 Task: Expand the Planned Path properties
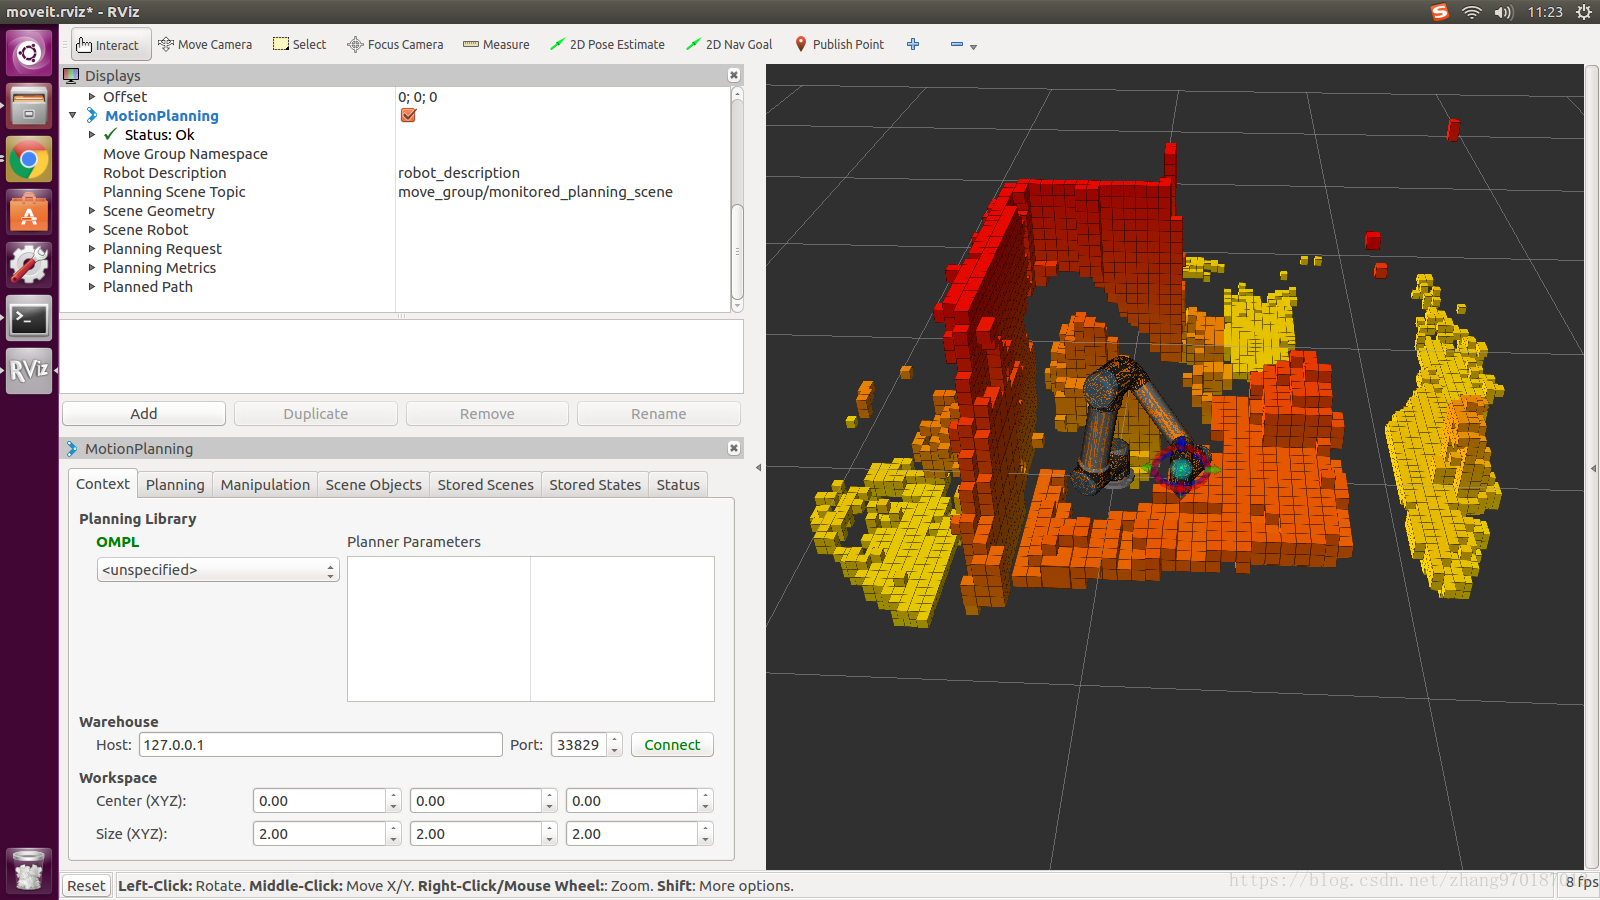pyautogui.click(x=92, y=287)
